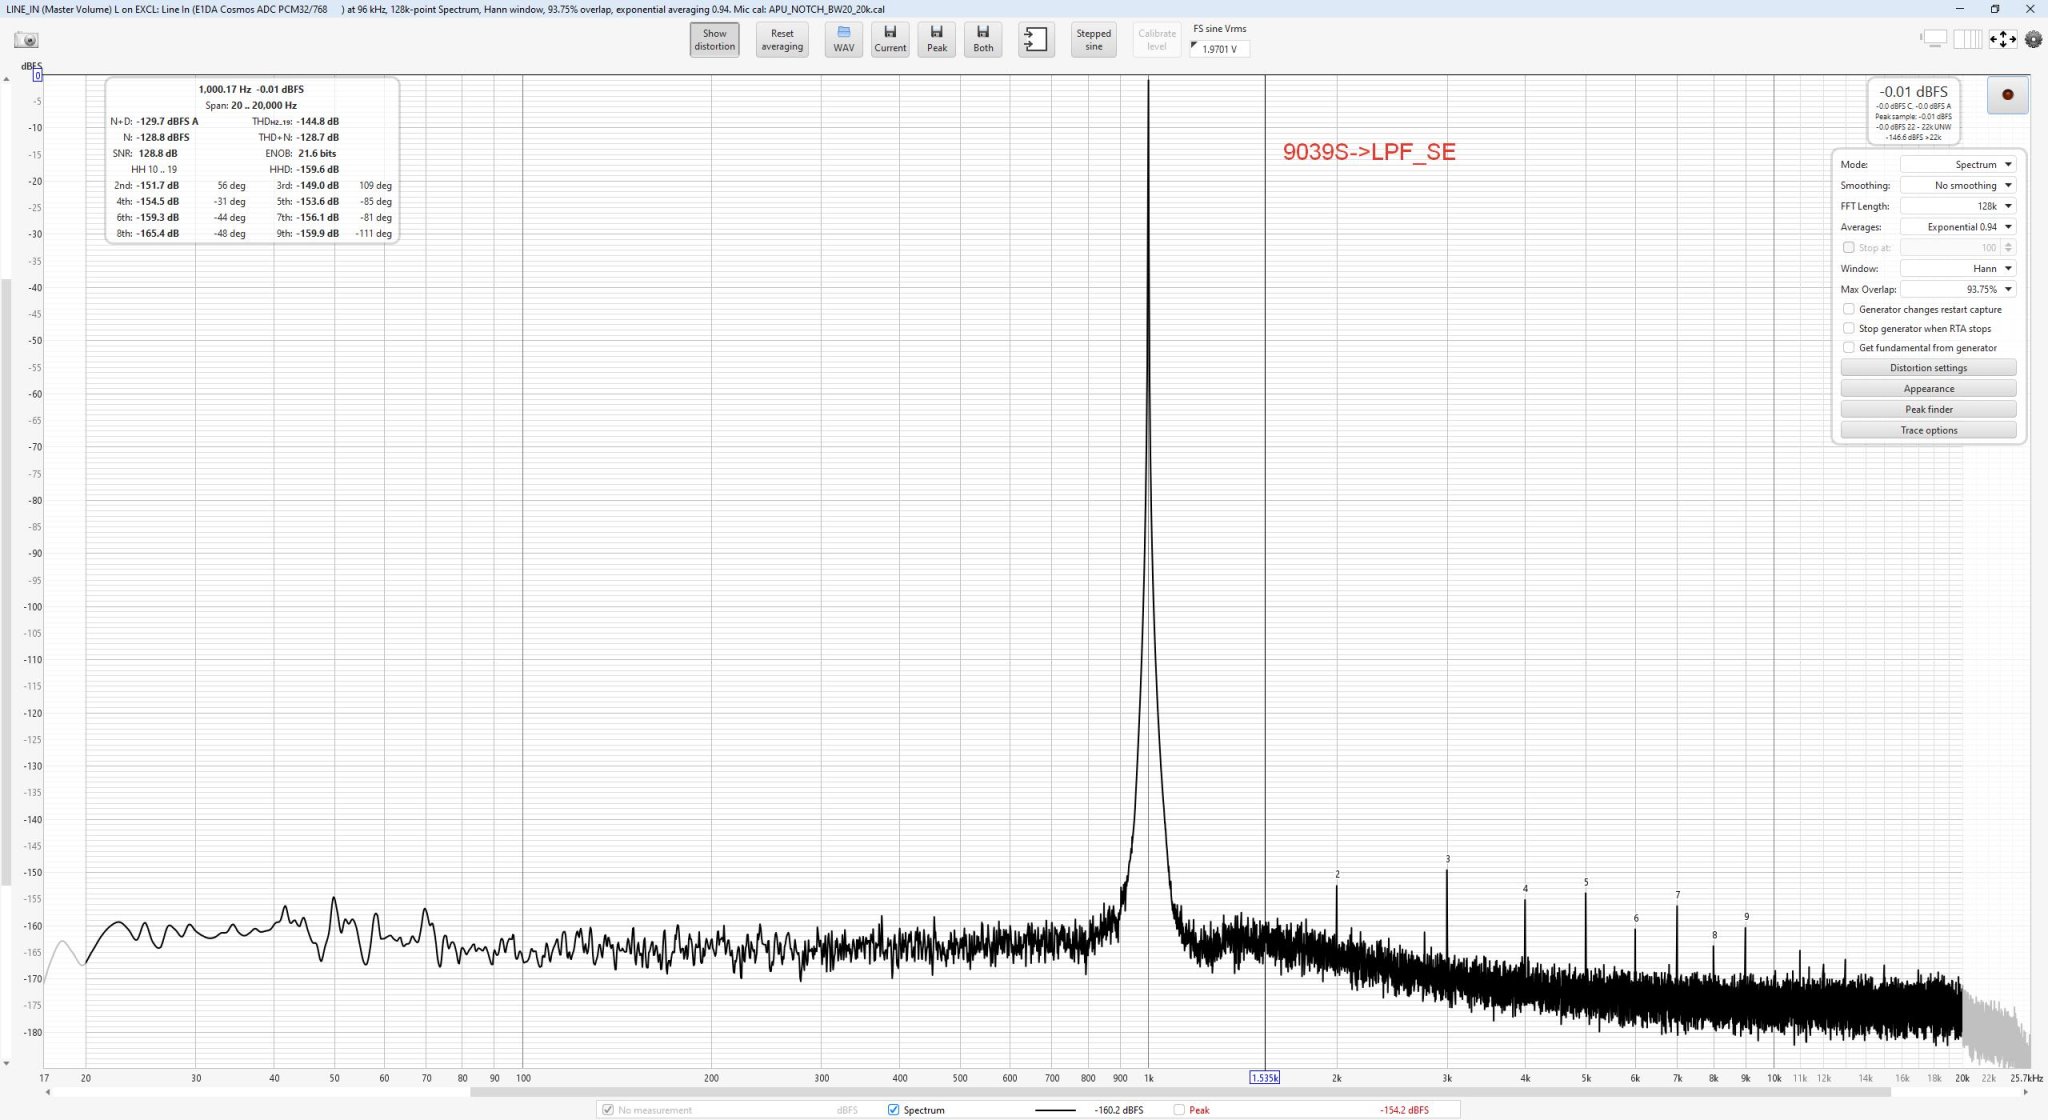Open the Appearance settings
2048x1120 pixels.
(1928, 388)
